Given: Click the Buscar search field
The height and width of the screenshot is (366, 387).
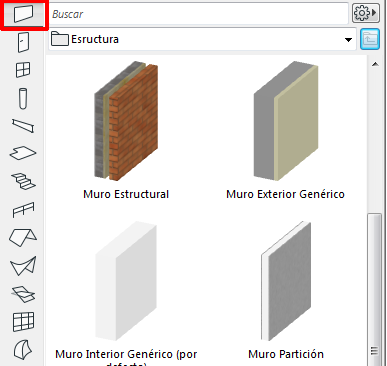Looking at the screenshot, I should point(199,14).
